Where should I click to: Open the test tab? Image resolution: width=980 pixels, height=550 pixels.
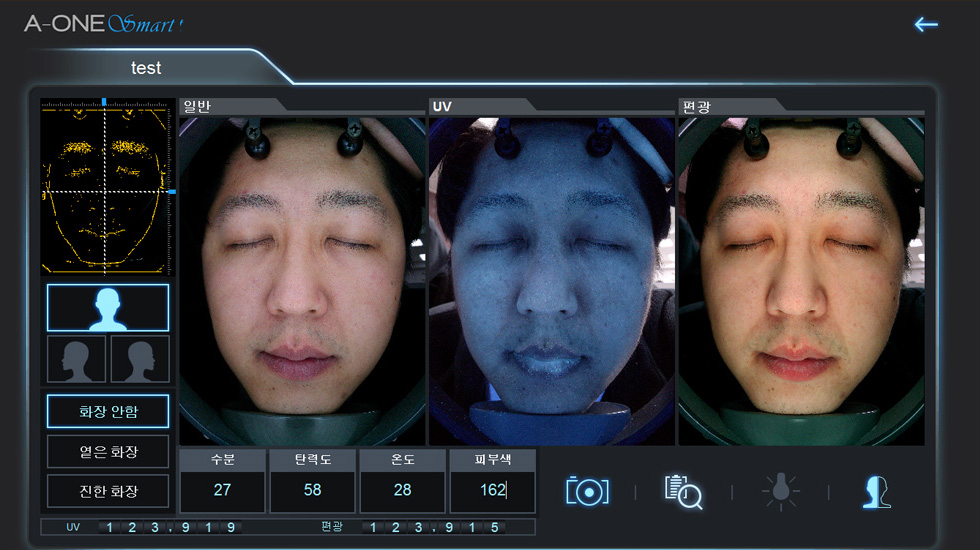point(146,68)
